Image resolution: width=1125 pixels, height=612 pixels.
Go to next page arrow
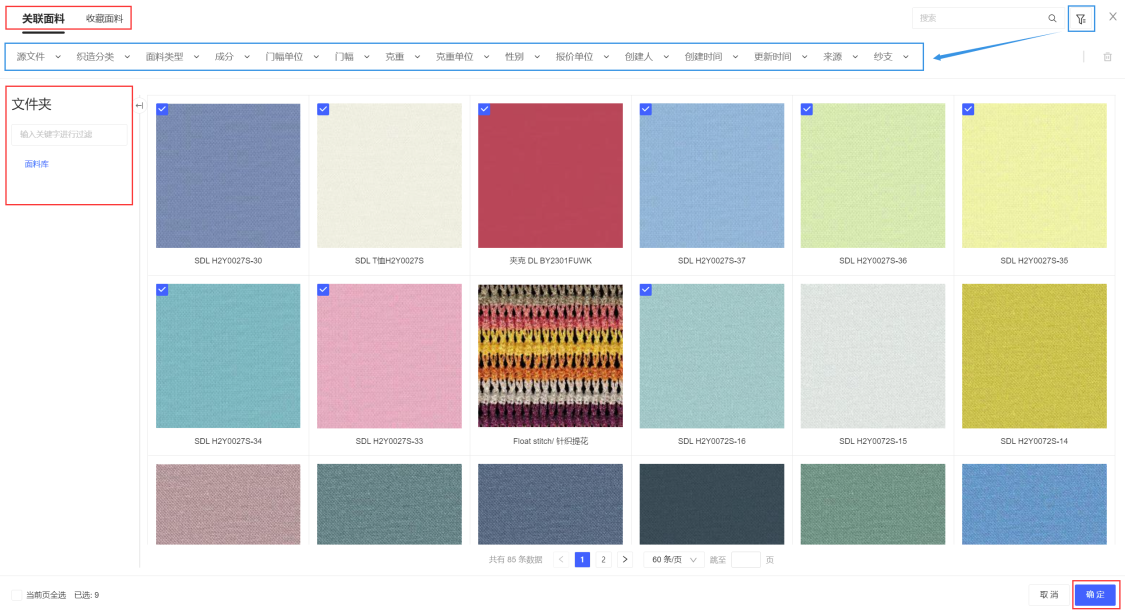click(x=625, y=560)
